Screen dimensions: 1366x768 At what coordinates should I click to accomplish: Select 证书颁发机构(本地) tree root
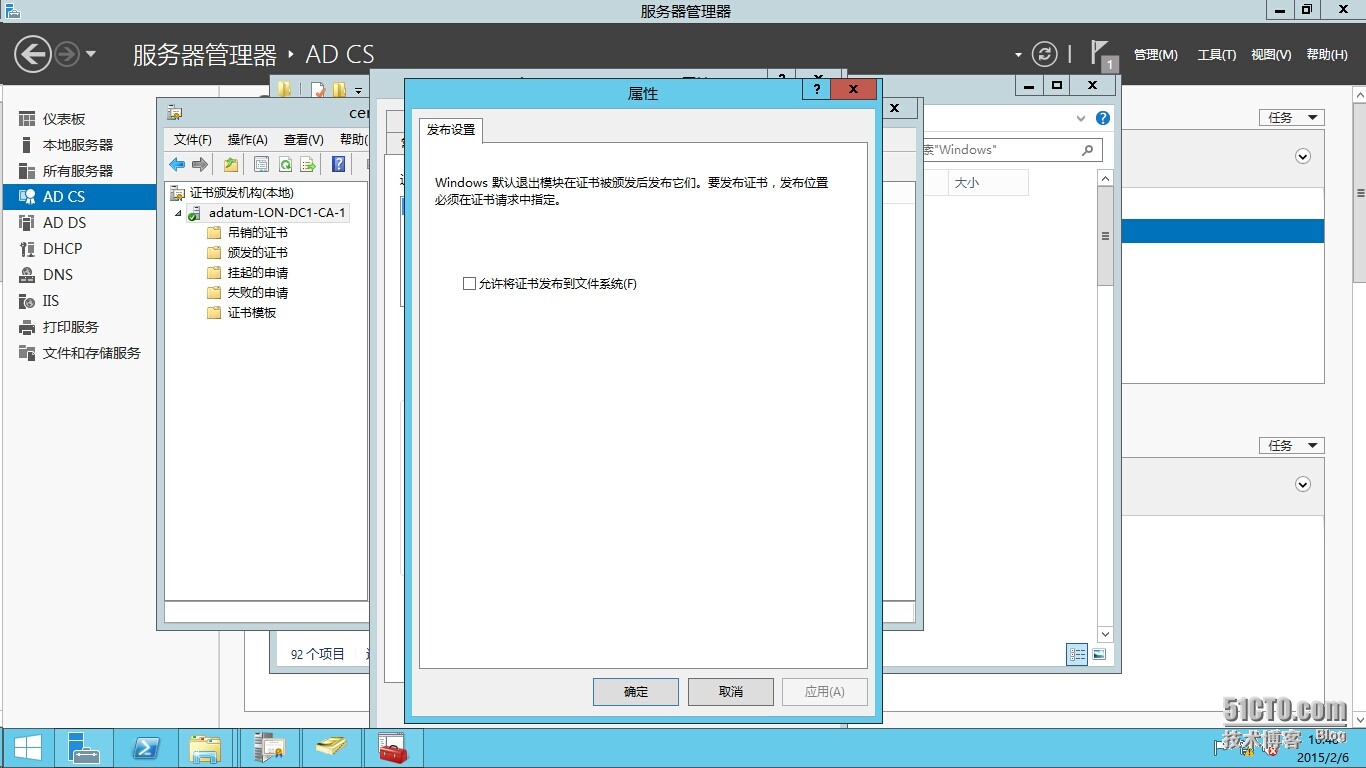pyautogui.click(x=241, y=193)
